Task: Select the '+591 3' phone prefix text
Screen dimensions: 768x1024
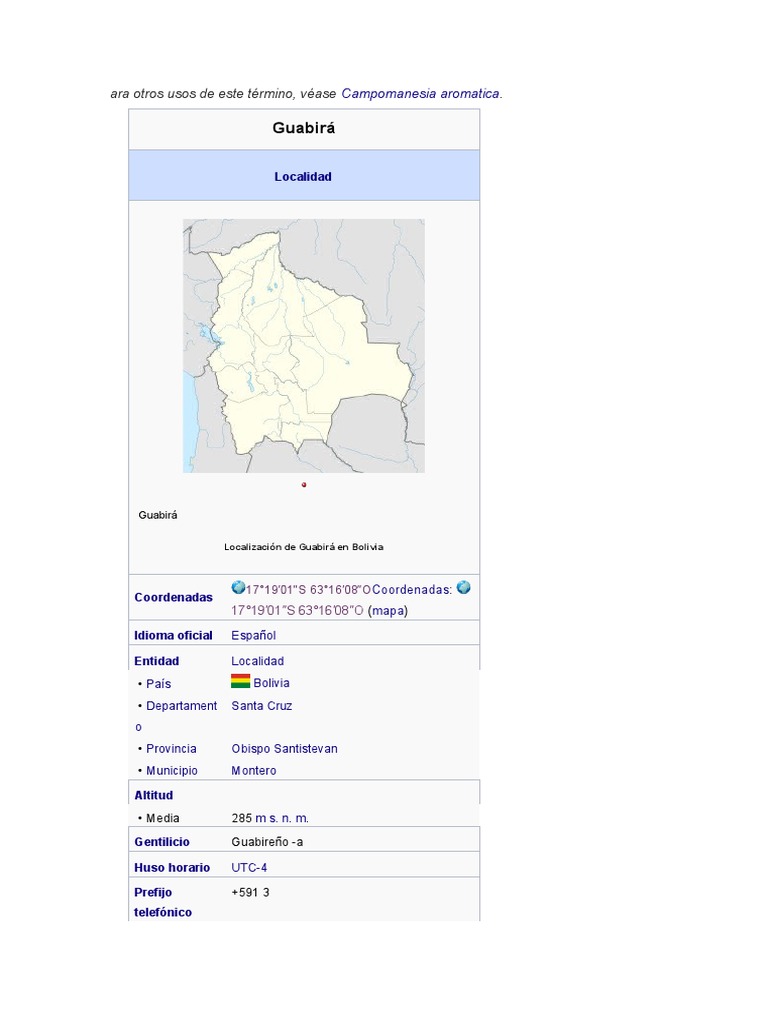Action: [x=251, y=892]
